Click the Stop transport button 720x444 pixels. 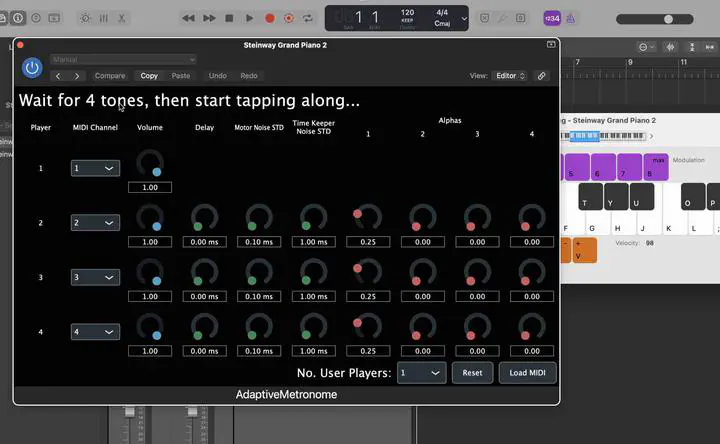[229, 18]
